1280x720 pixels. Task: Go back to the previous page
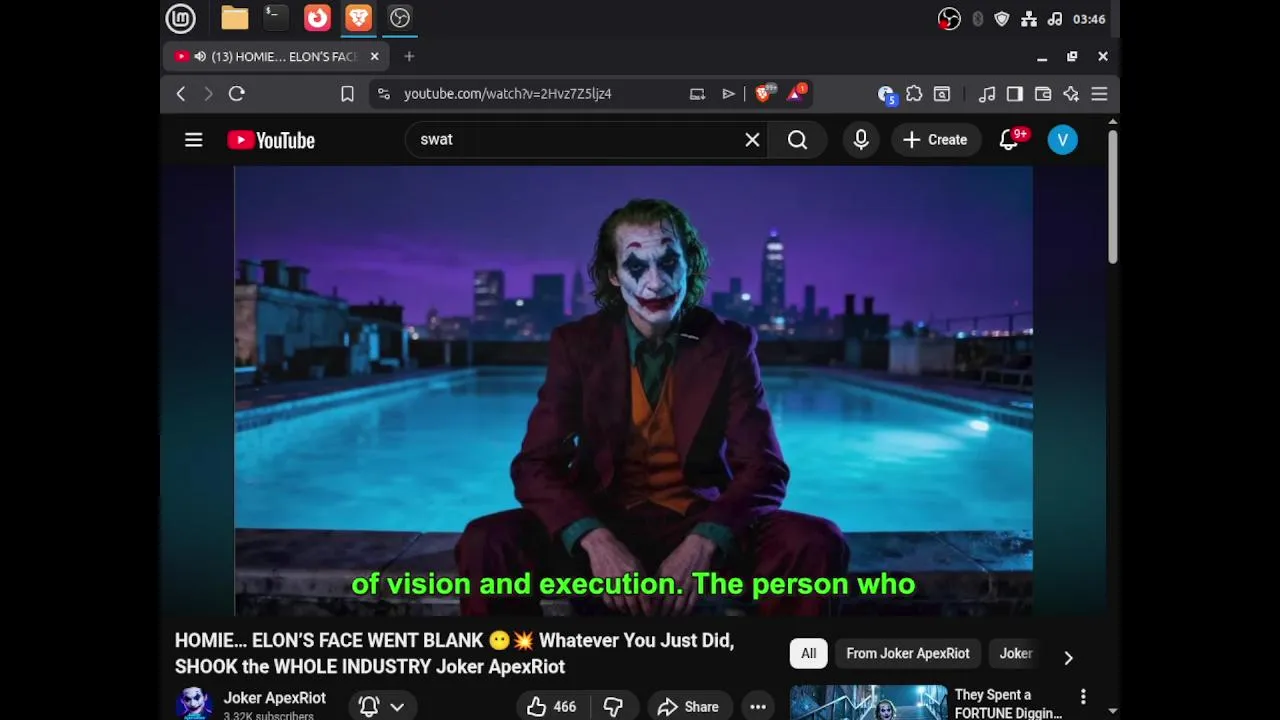[x=181, y=94]
